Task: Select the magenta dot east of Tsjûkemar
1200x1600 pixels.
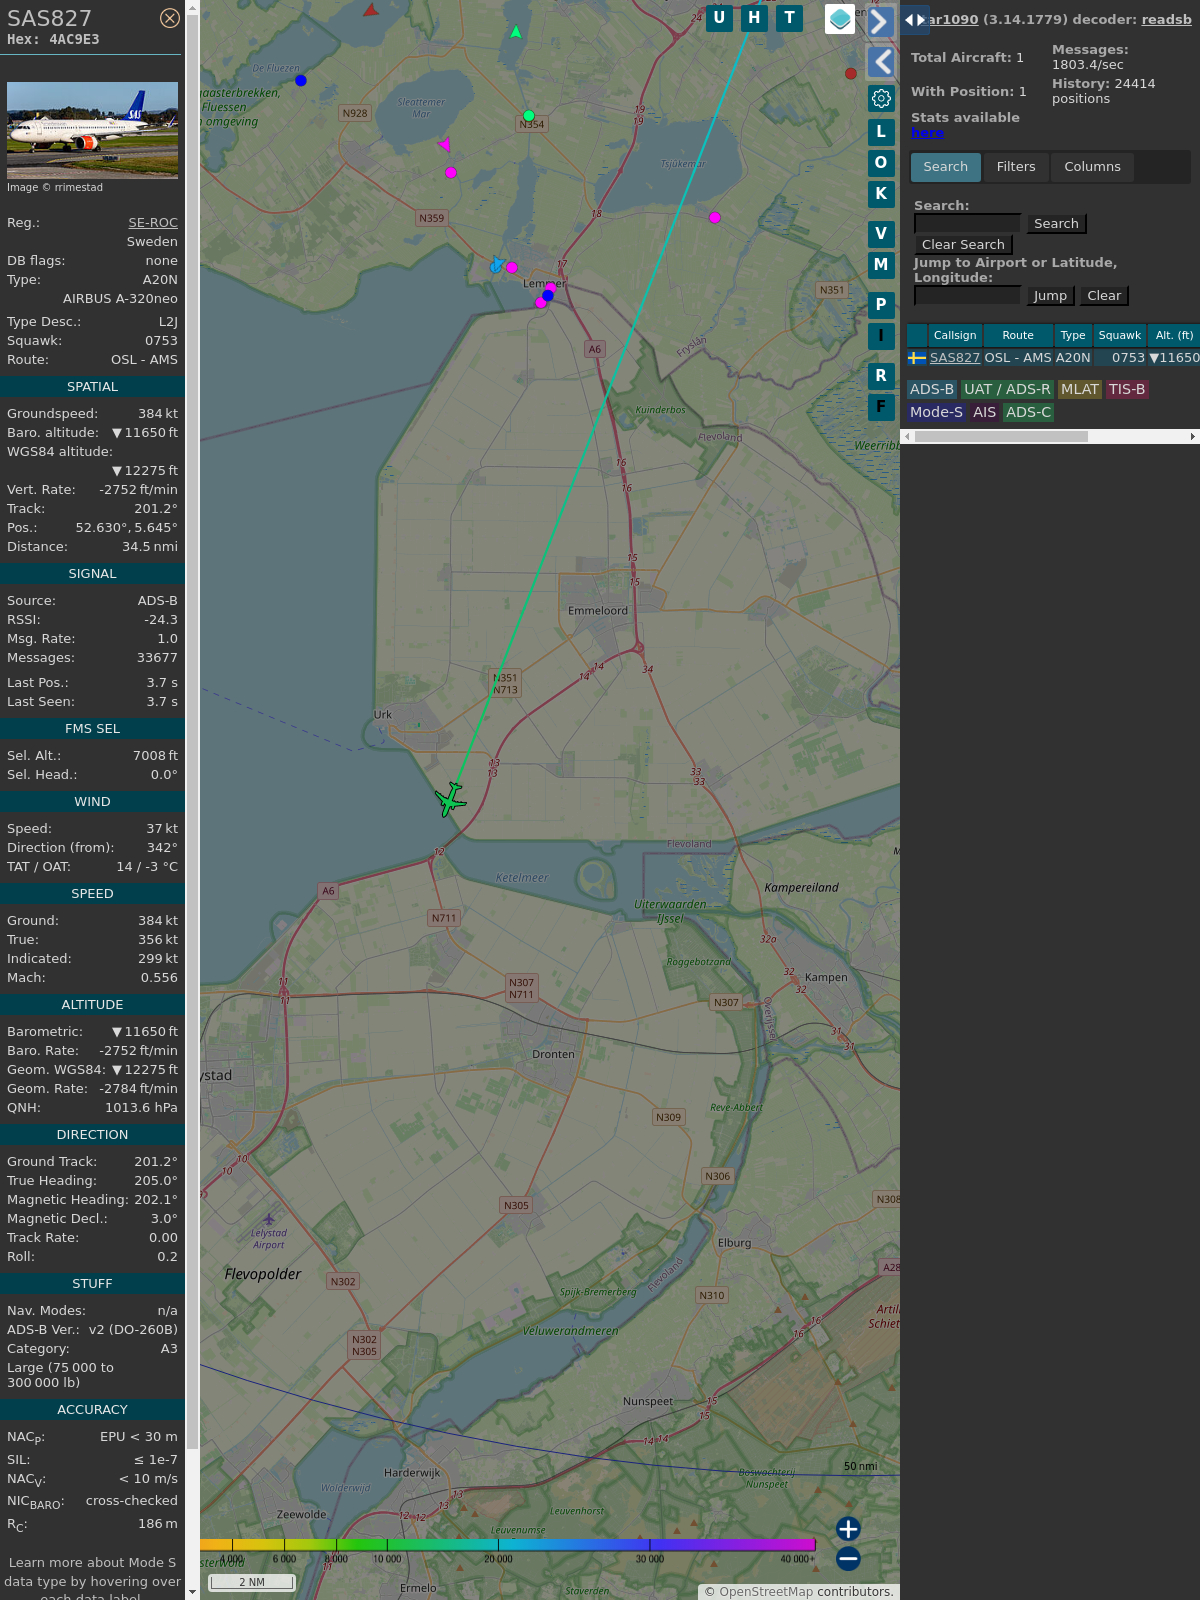Action: [x=715, y=217]
